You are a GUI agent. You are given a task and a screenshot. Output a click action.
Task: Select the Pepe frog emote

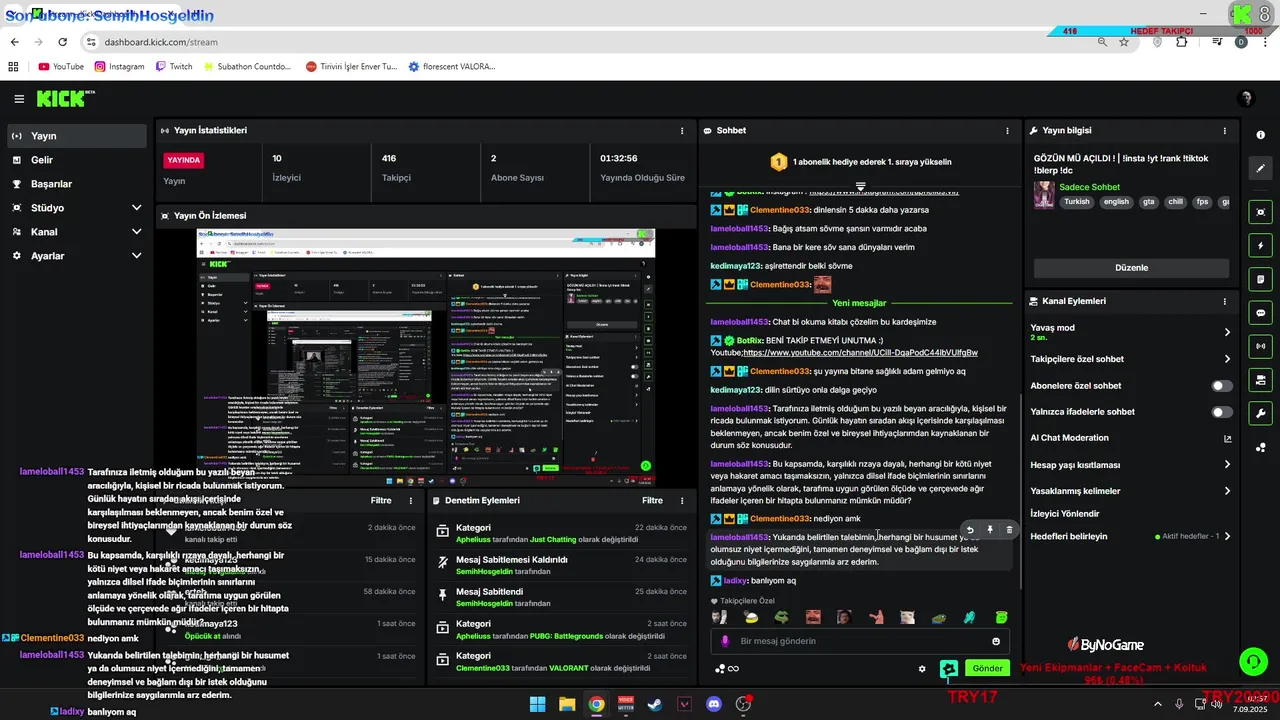(782, 618)
